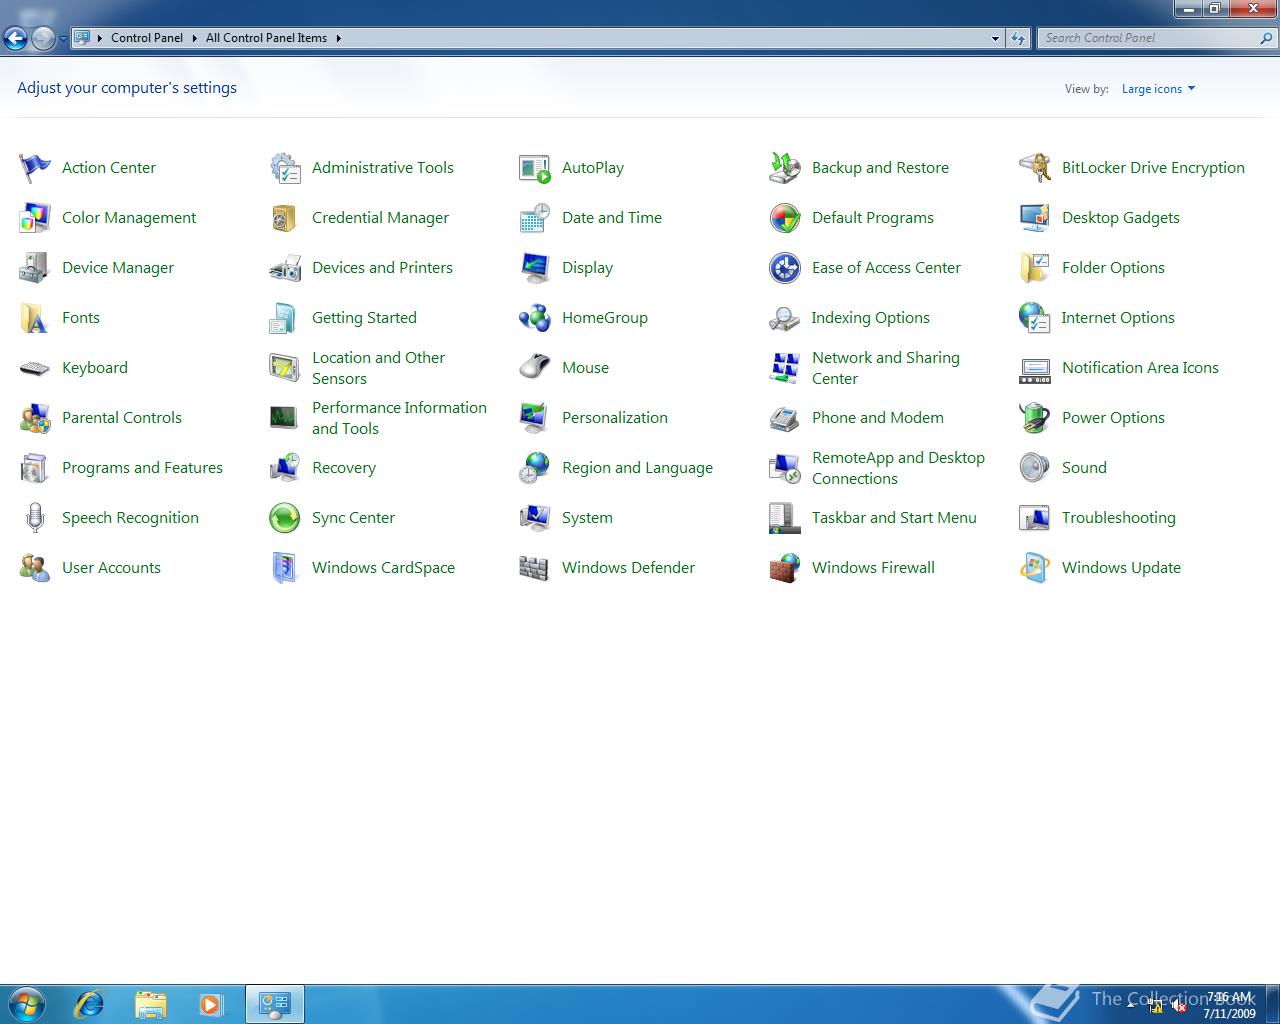Open the Ease of Access Center icon
Screen dimensions: 1280x1024
[x=785, y=268]
